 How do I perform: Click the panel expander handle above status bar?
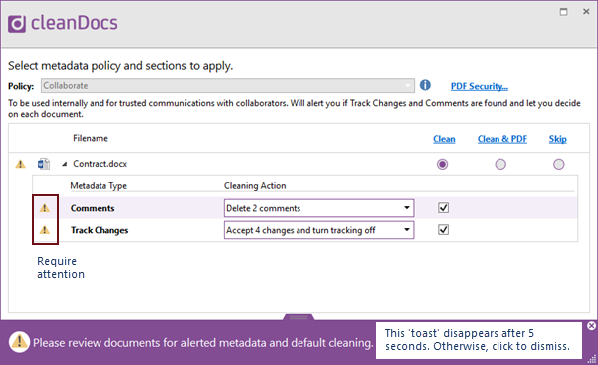(x=299, y=317)
